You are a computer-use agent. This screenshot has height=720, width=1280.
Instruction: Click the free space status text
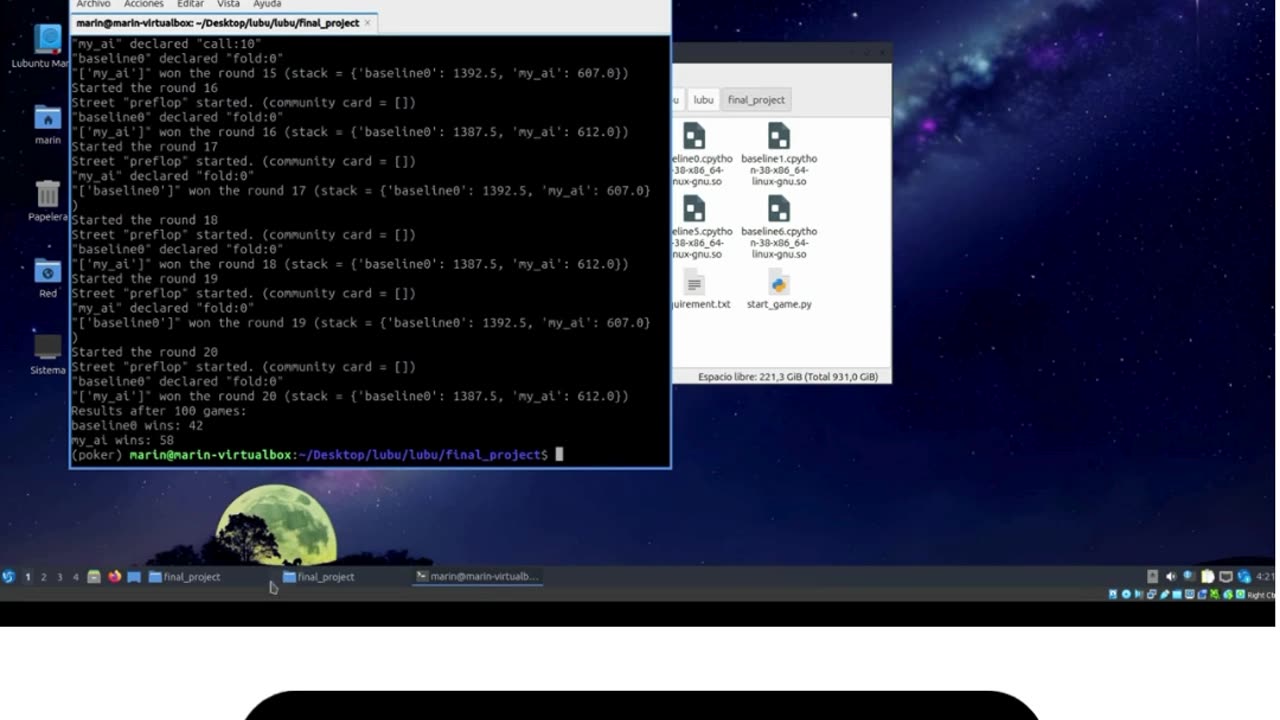(x=788, y=377)
